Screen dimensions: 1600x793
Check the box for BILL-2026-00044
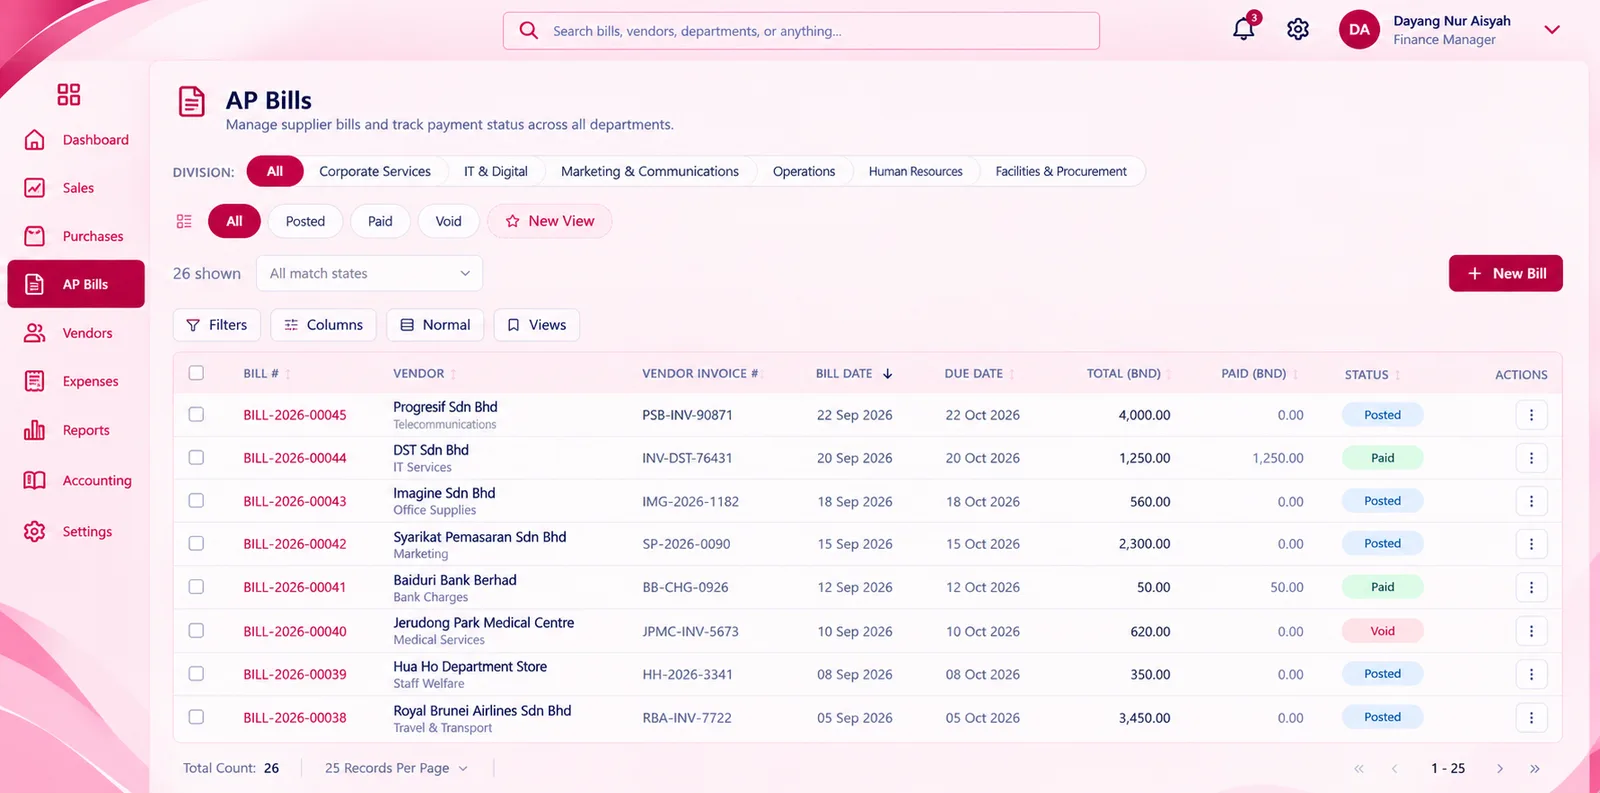tap(196, 457)
